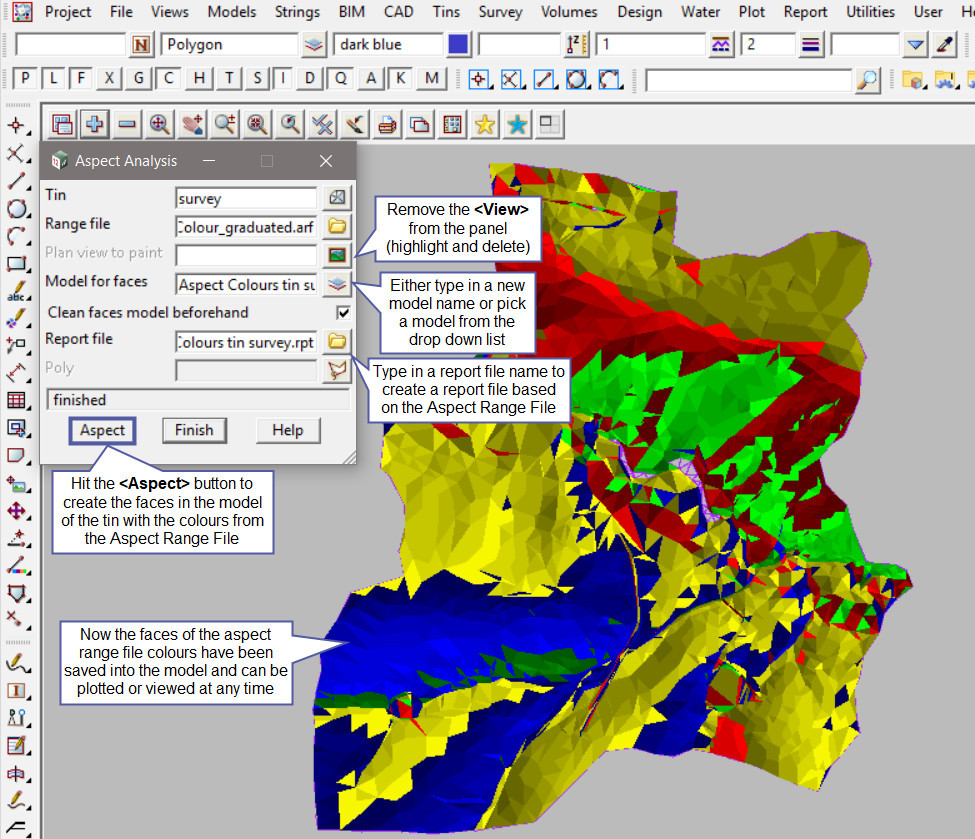Open model list beside Polygon field
The width and height of the screenshot is (975, 839).
tap(314, 45)
